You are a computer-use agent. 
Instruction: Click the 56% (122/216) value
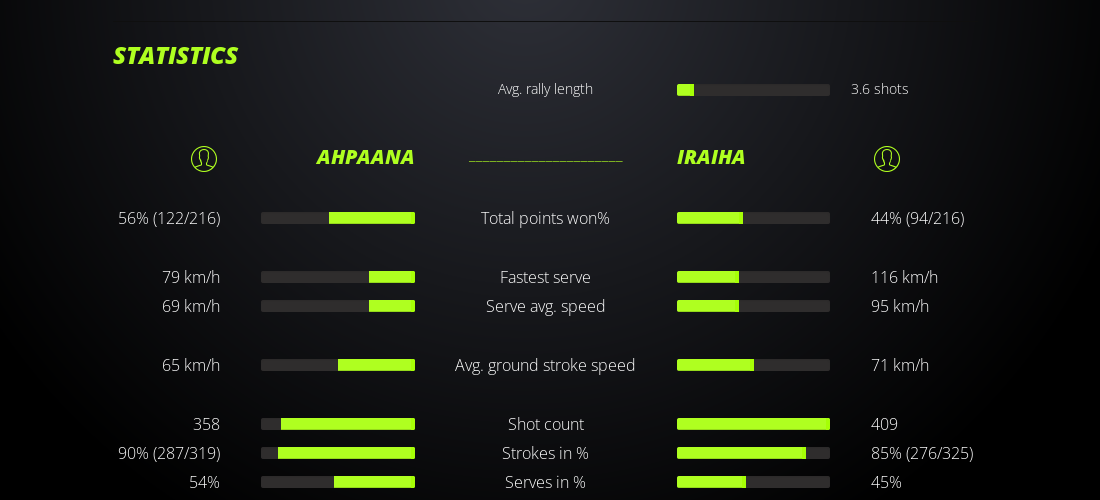tap(169, 218)
